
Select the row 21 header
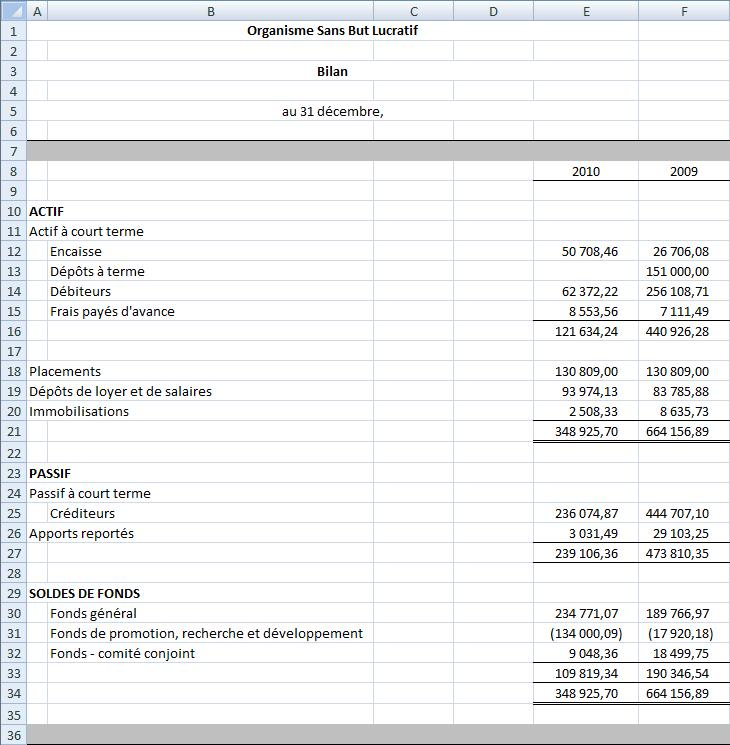pos(13,431)
